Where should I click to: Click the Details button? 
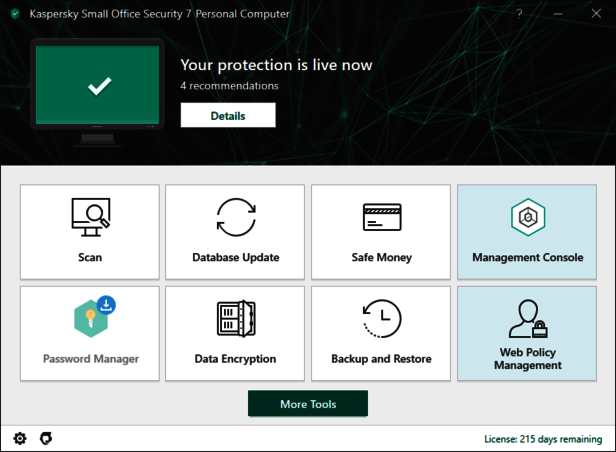(x=228, y=116)
